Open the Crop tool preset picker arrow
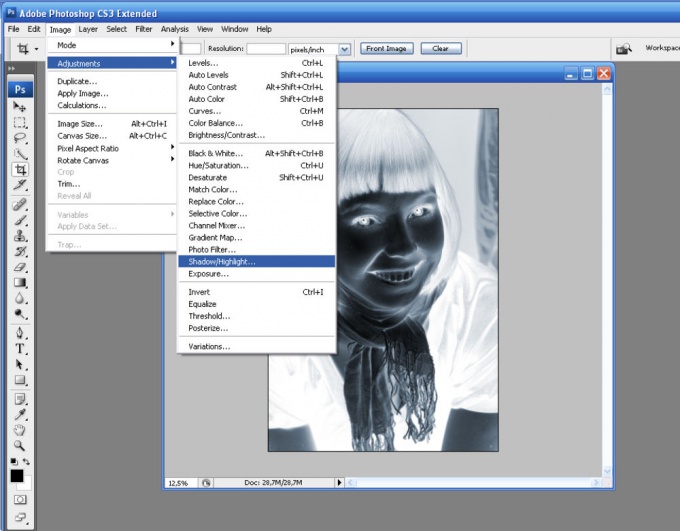The width and height of the screenshot is (680, 531). 37,48
